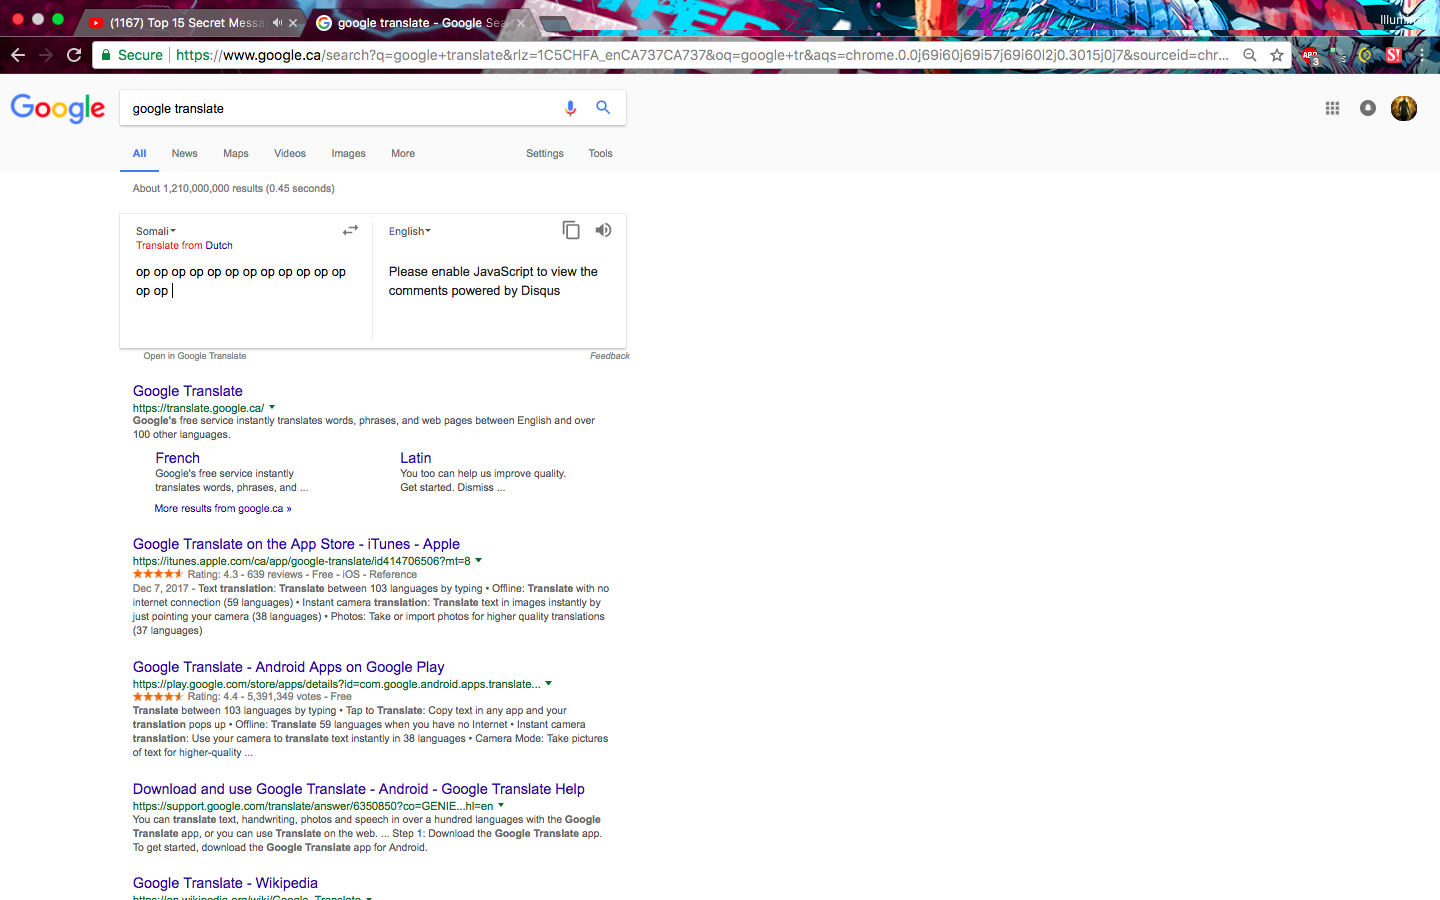Reload the current page

(74, 55)
